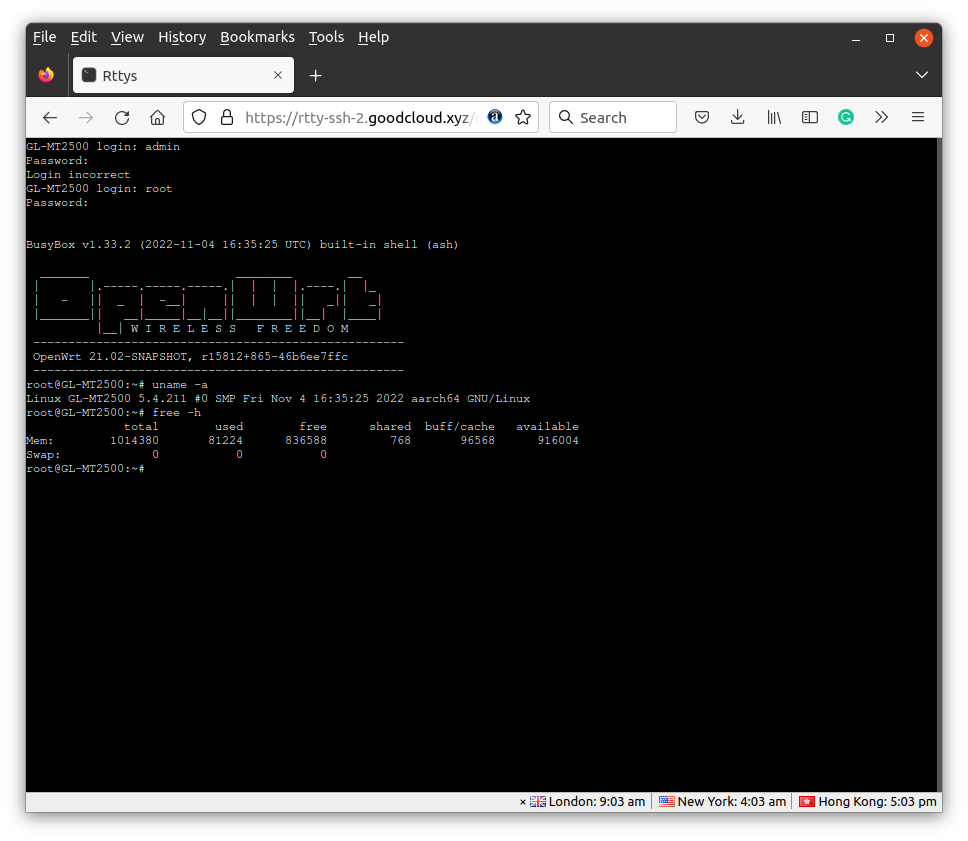Close the Rttys tab

[x=278, y=75]
